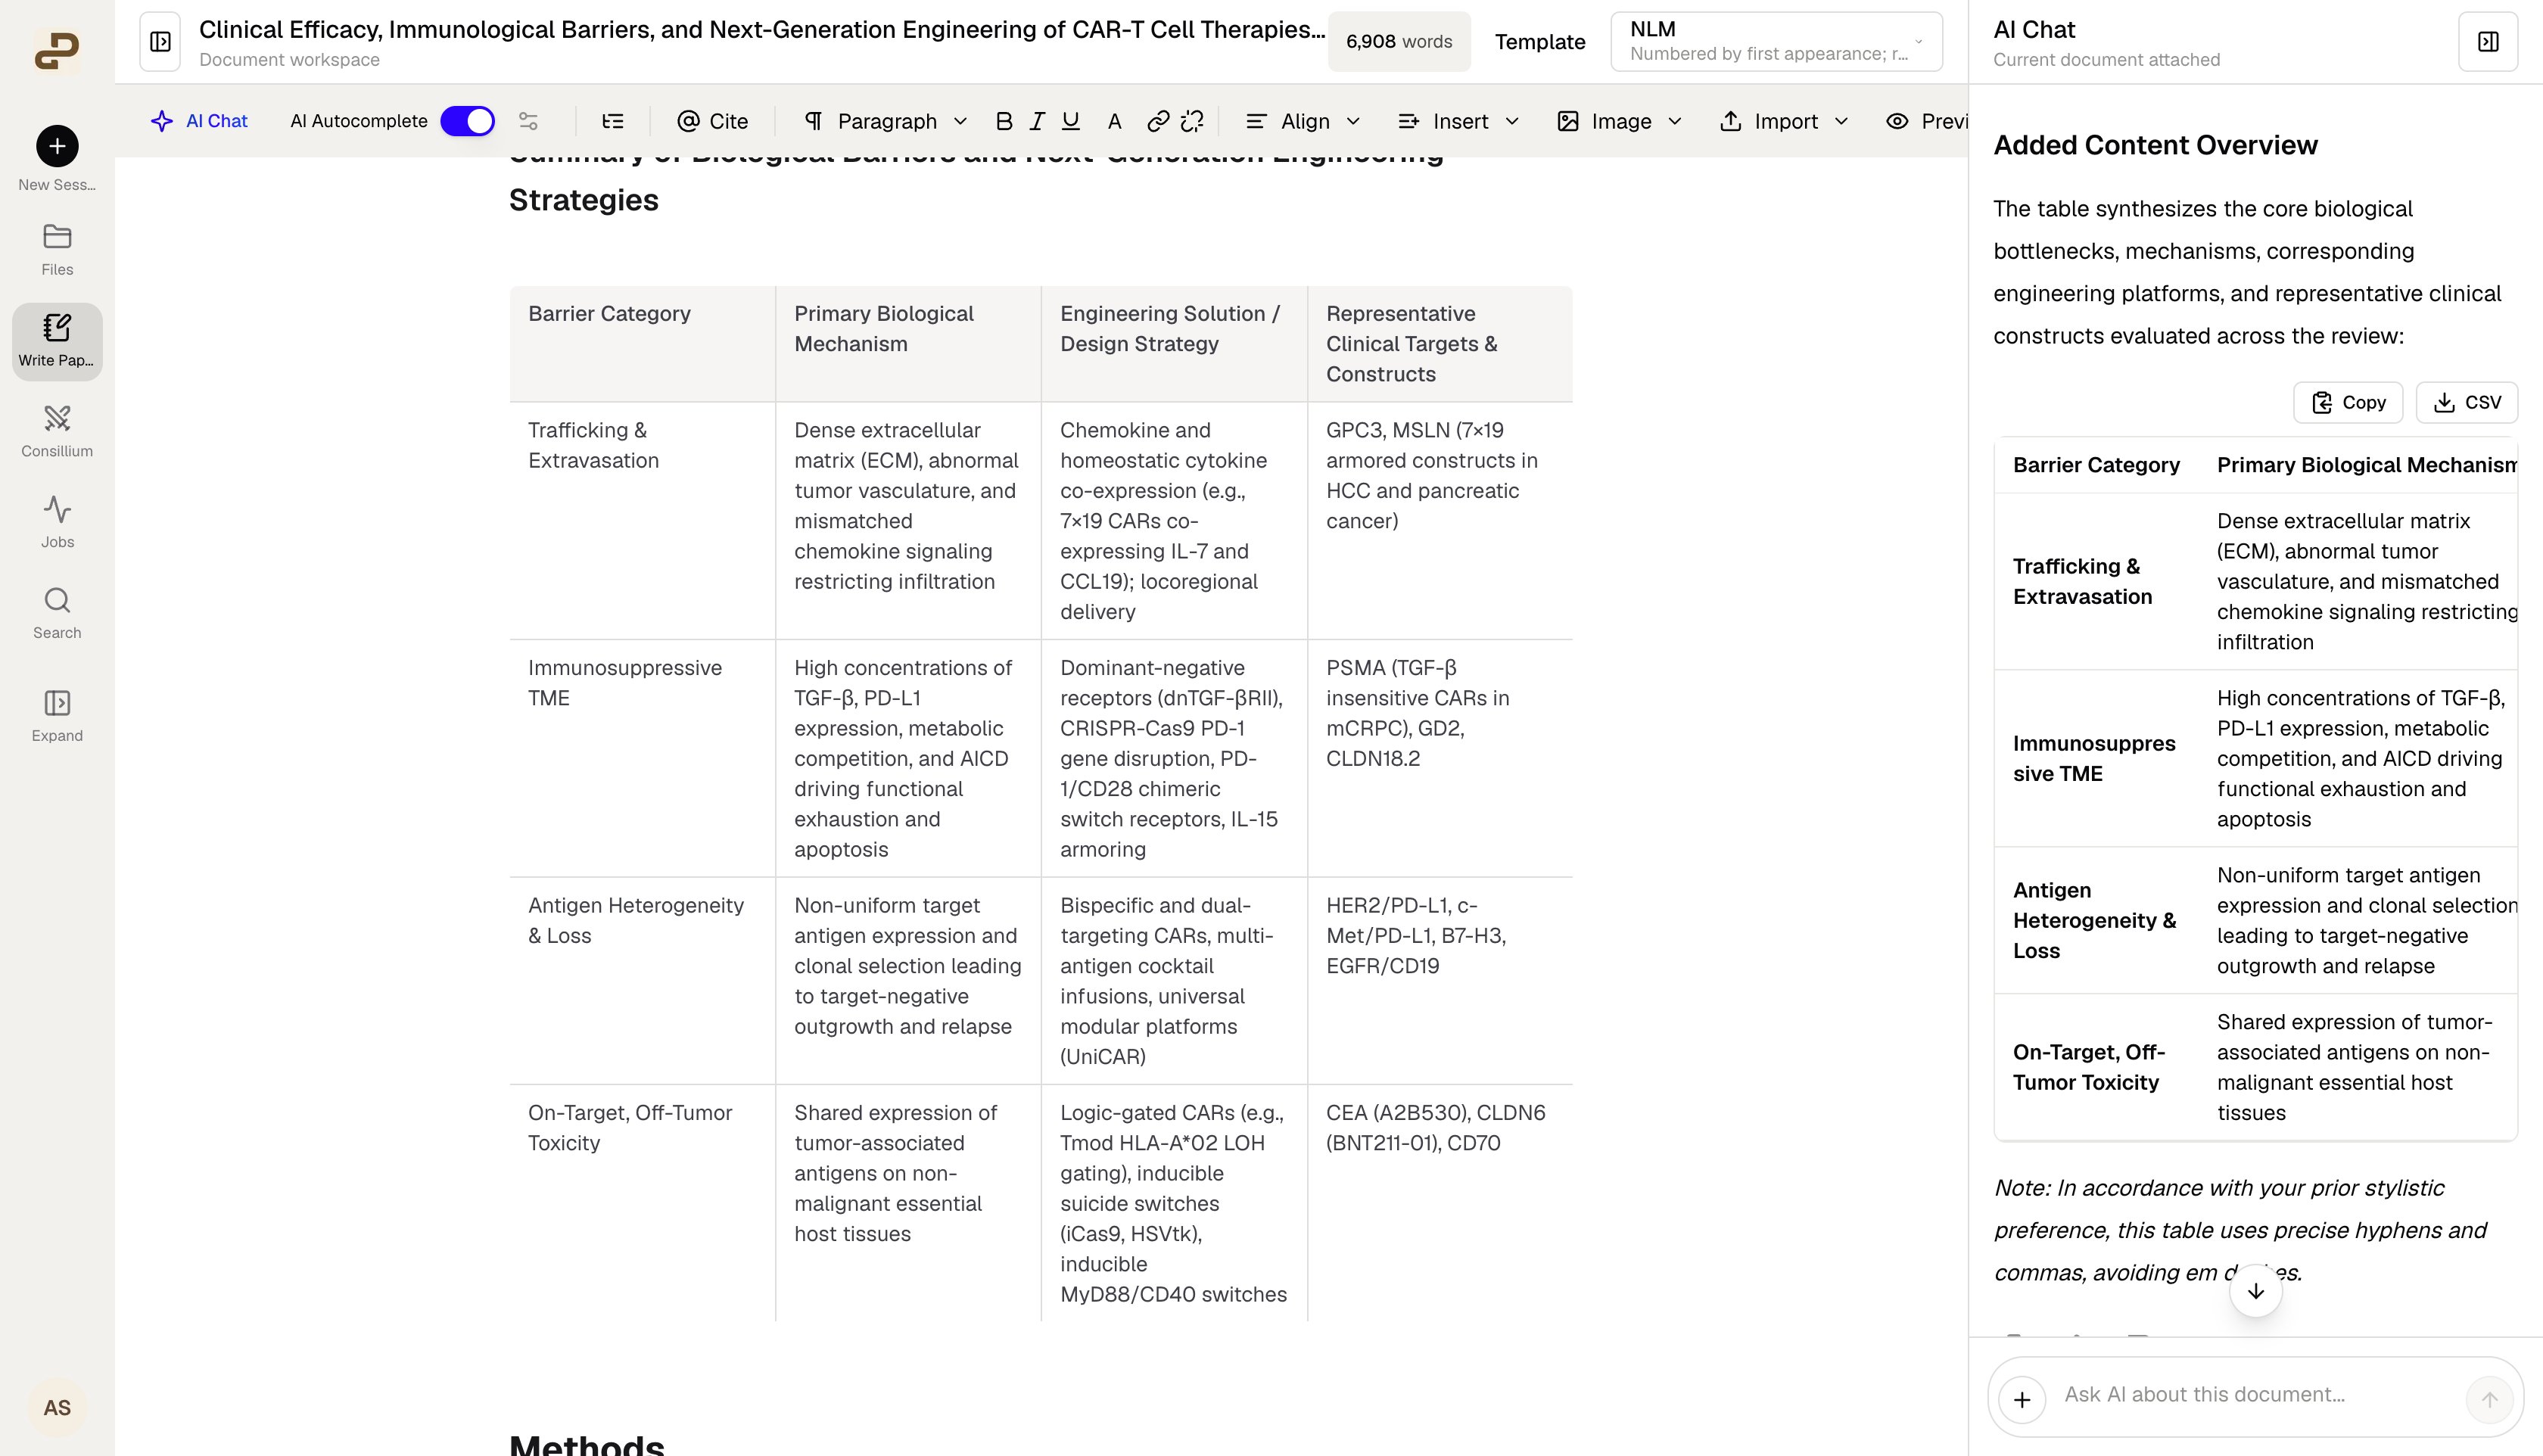Screen dimensions: 2543x1456
Task: Click the document title text
Action: click(x=762, y=29)
